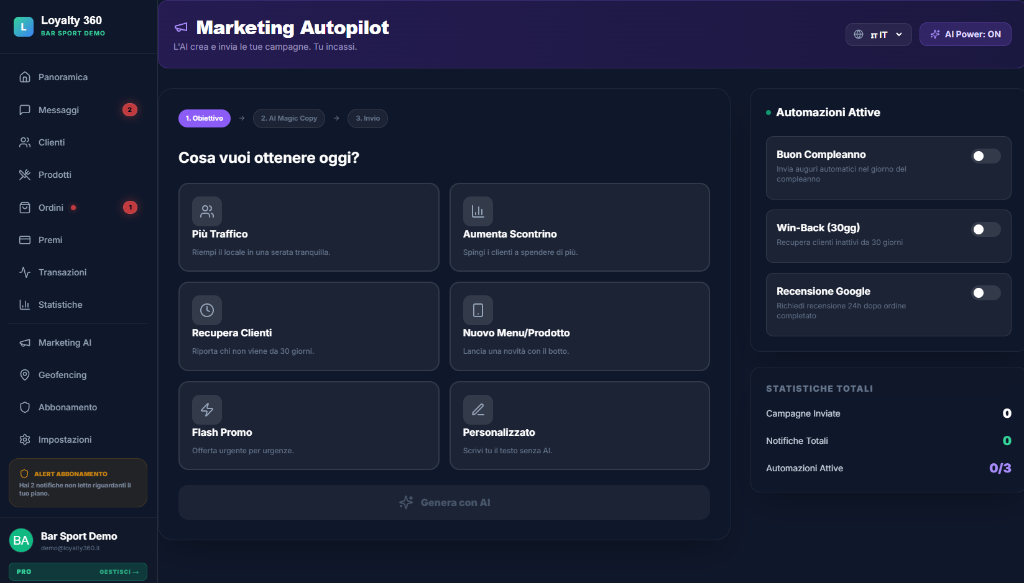Open the IT language dropdown

878,33
